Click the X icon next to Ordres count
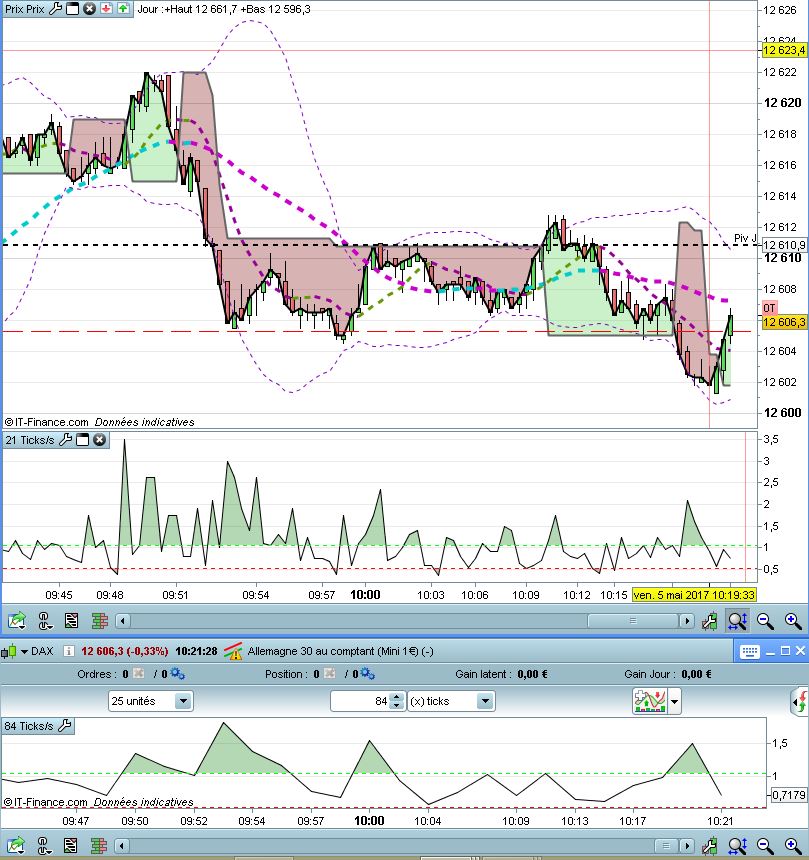Viewport: 809px width, 860px height. point(138,674)
